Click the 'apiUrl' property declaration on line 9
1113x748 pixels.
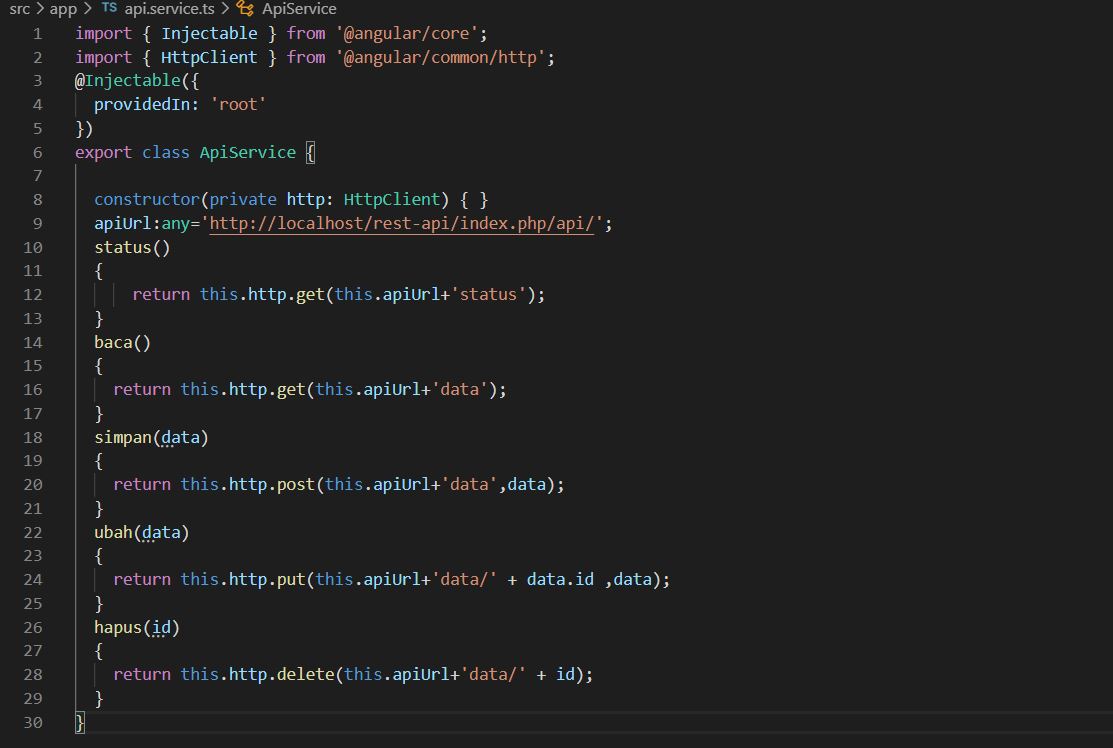123,224
